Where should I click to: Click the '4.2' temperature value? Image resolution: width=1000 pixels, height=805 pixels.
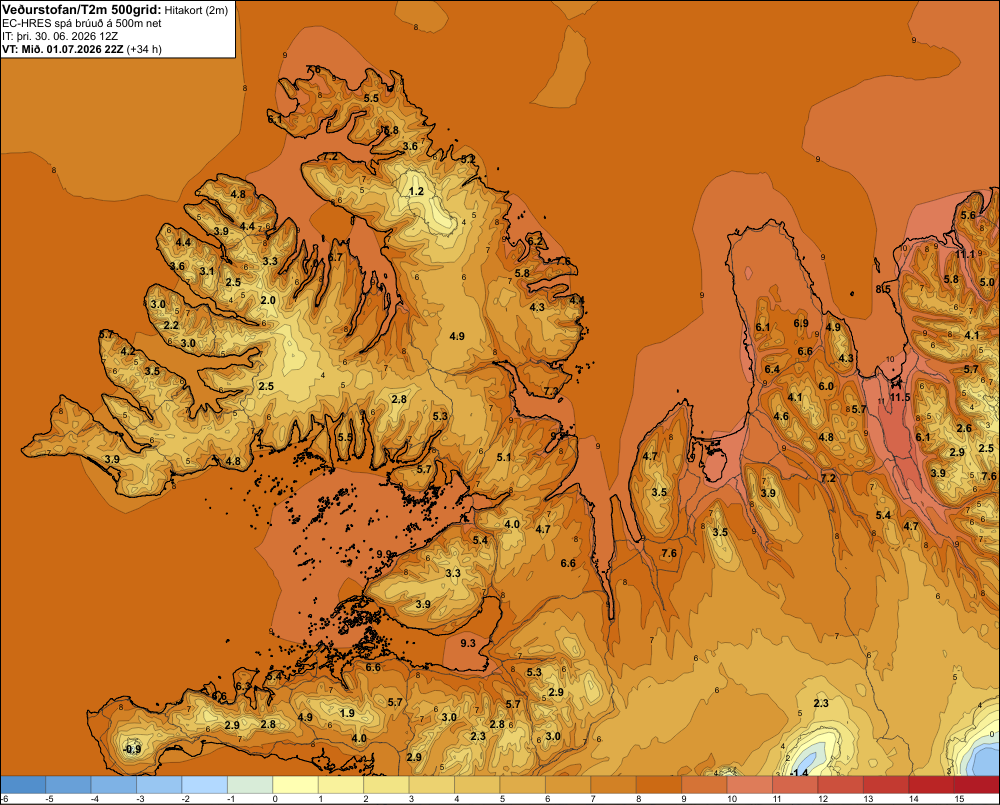(128, 351)
